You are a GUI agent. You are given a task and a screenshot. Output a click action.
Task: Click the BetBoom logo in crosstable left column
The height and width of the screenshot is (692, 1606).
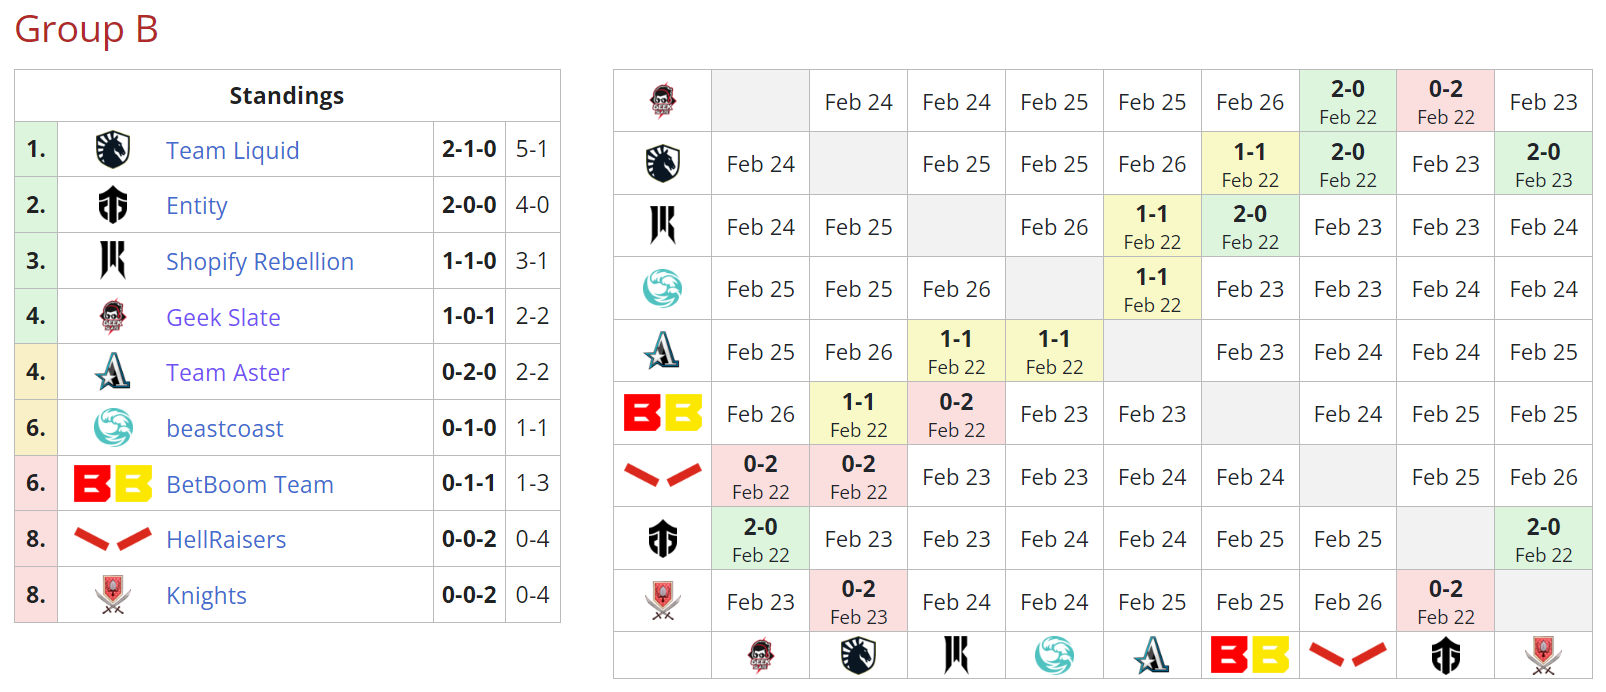coord(662,413)
